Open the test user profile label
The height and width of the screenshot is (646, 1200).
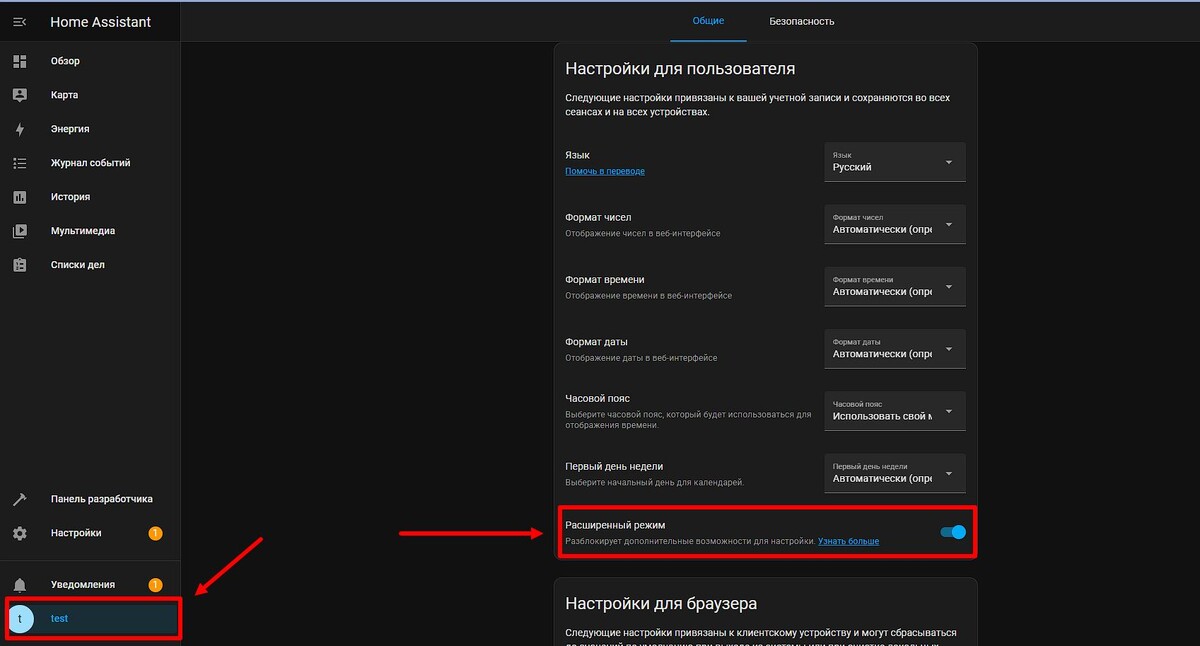pos(59,619)
